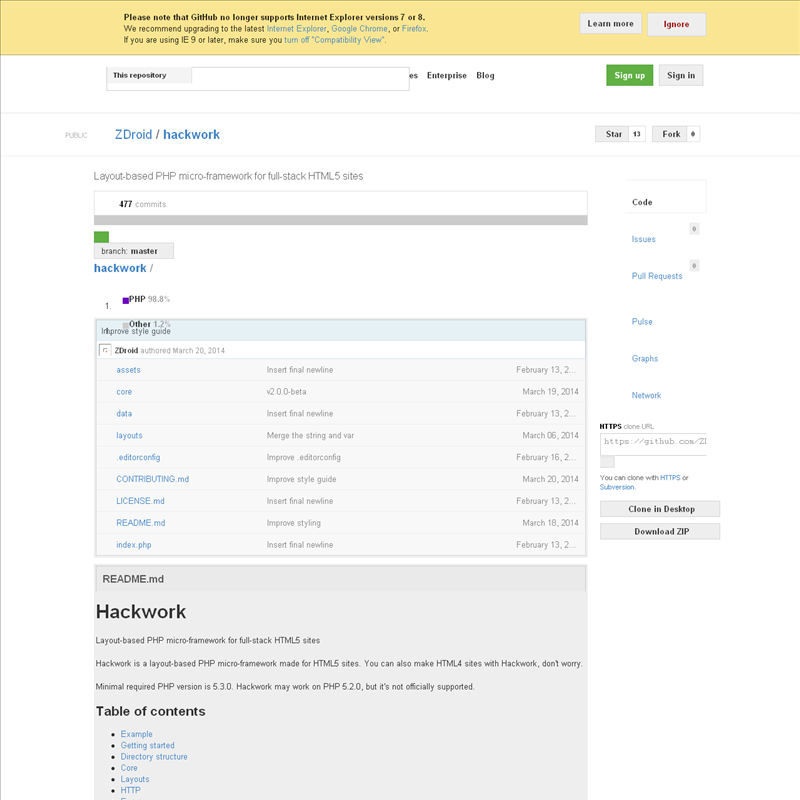This screenshot has height=800, width=800.
Task: Open the Pull Requests tab
Action: point(657,276)
